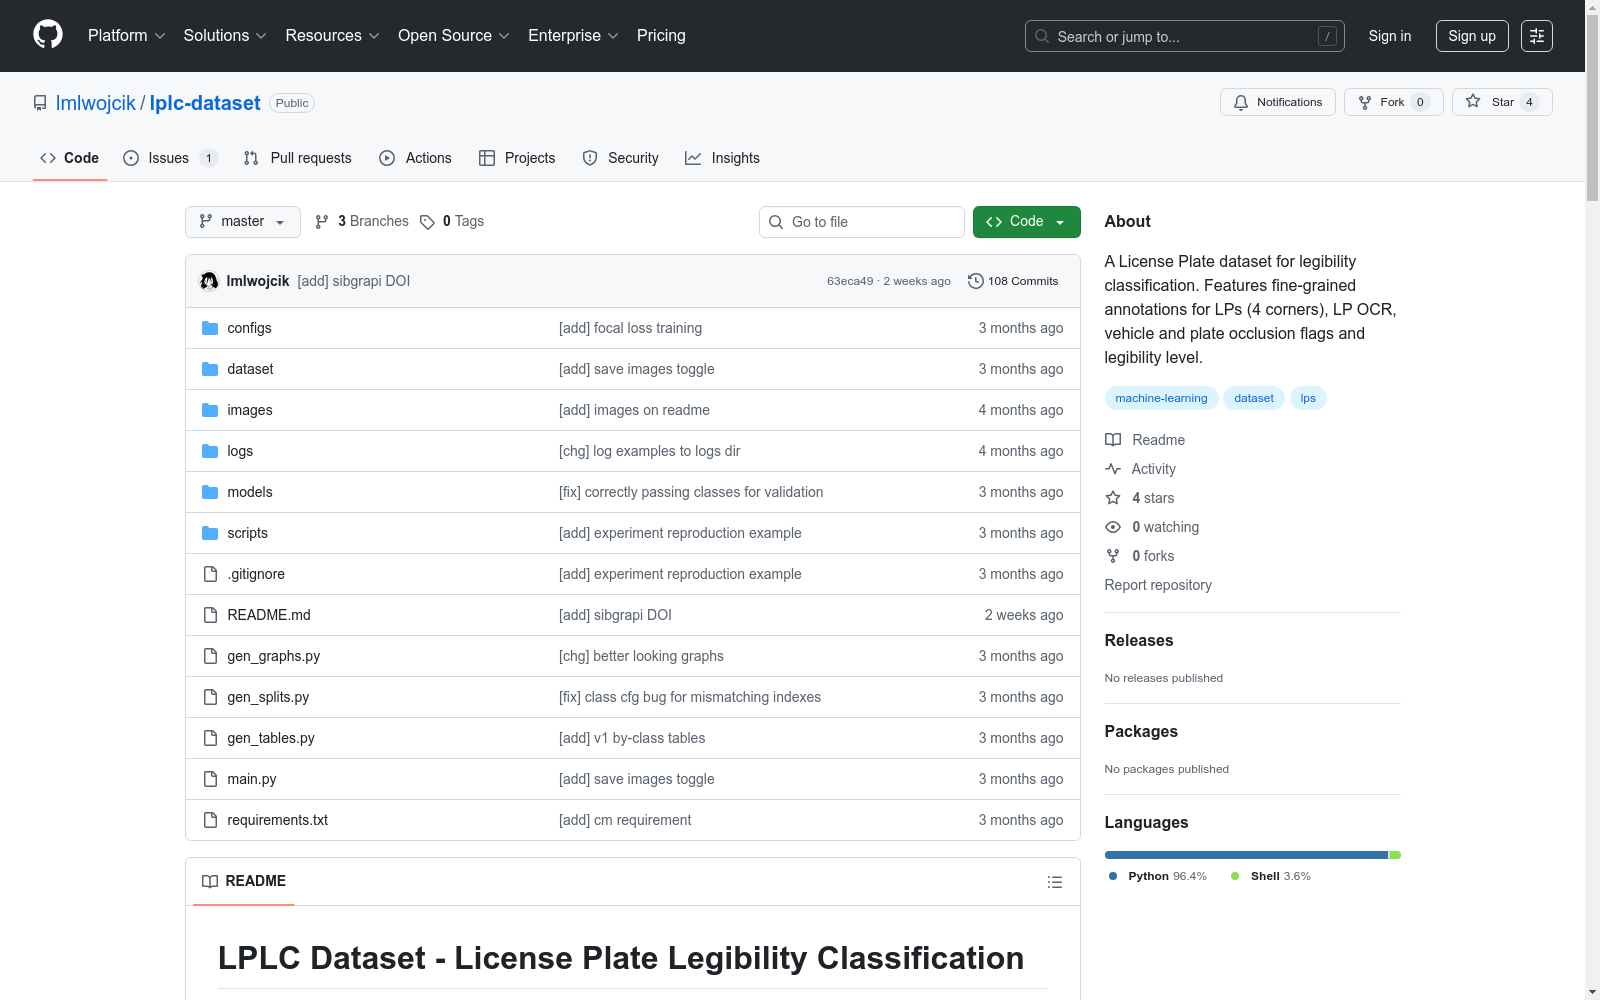Viewport: 1600px width, 1000px height.
Task: Click the folder icon beside dataset
Action: (x=210, y=369)
